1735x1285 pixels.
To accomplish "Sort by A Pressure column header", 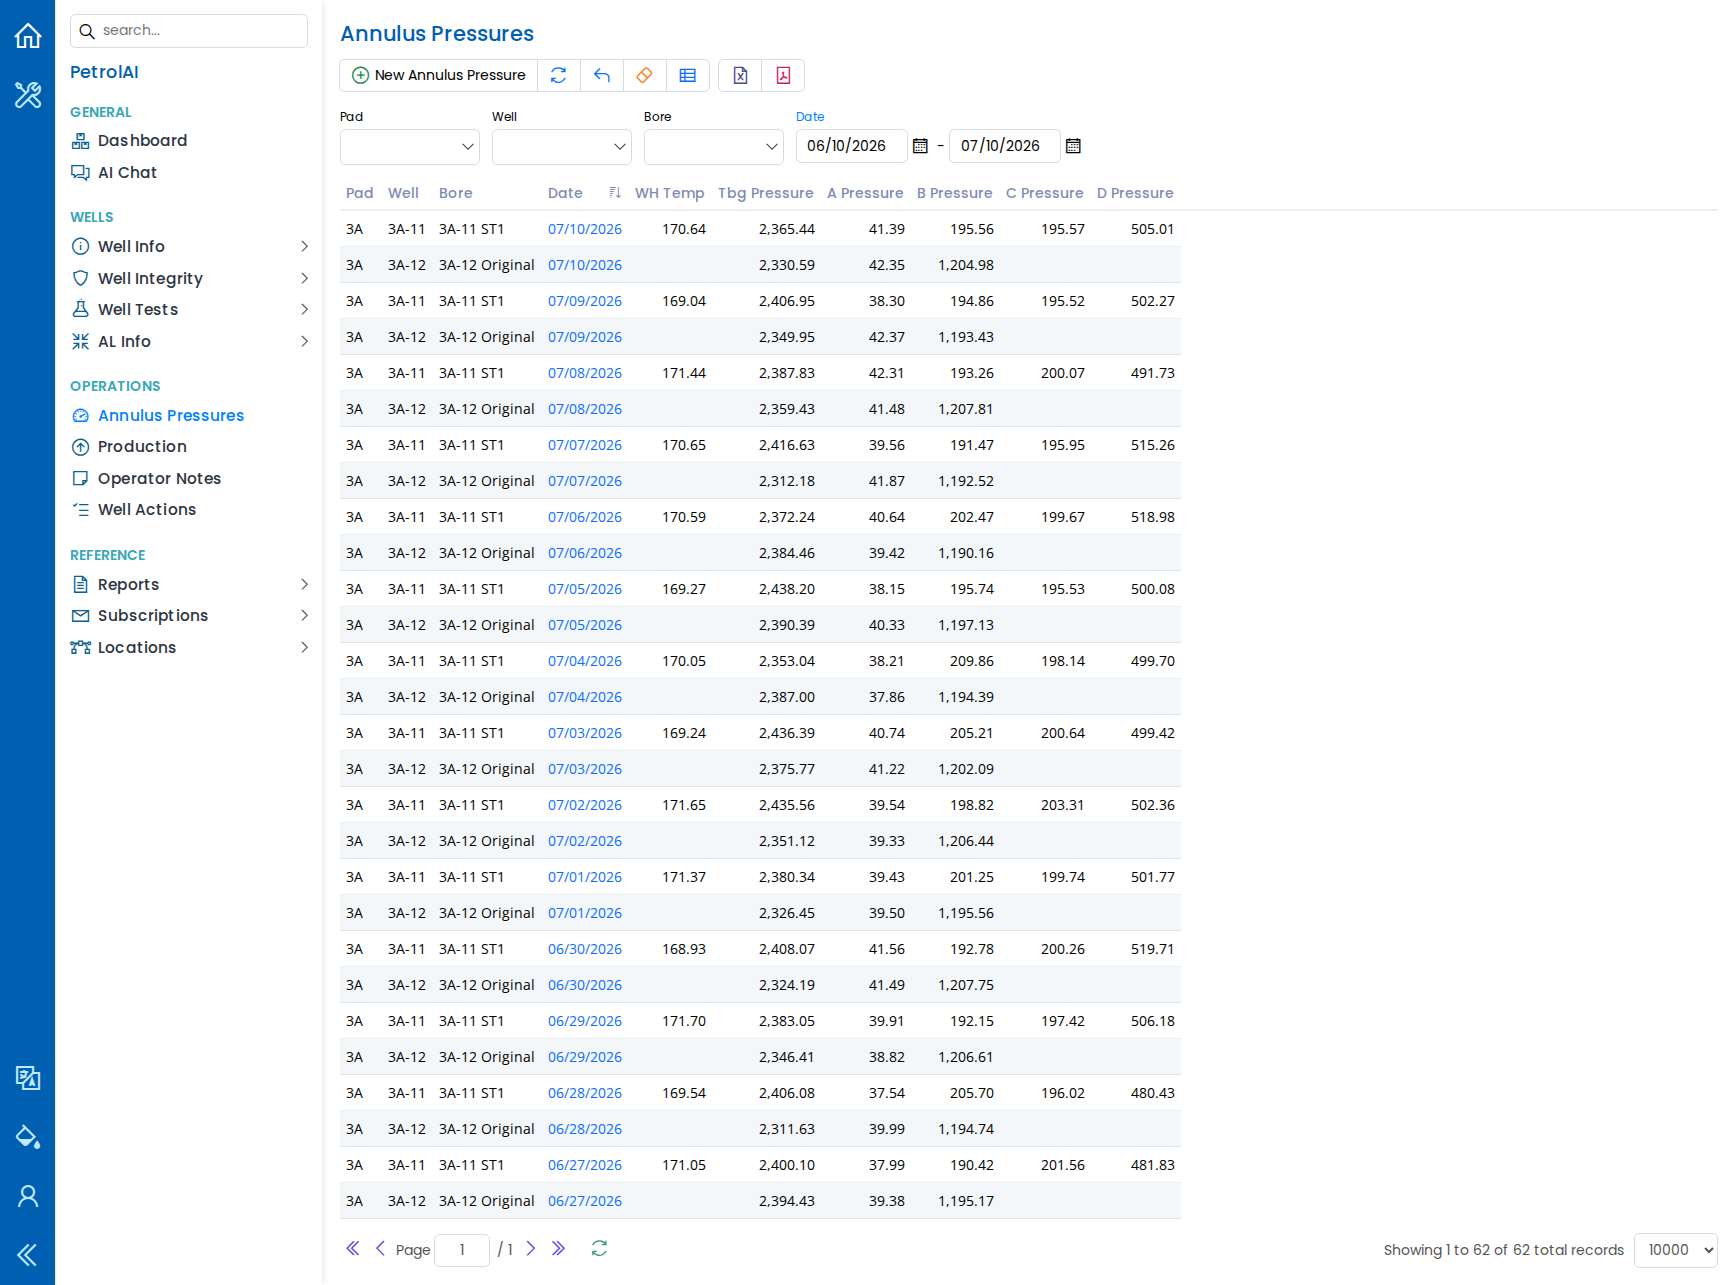I will pos(865,193).
